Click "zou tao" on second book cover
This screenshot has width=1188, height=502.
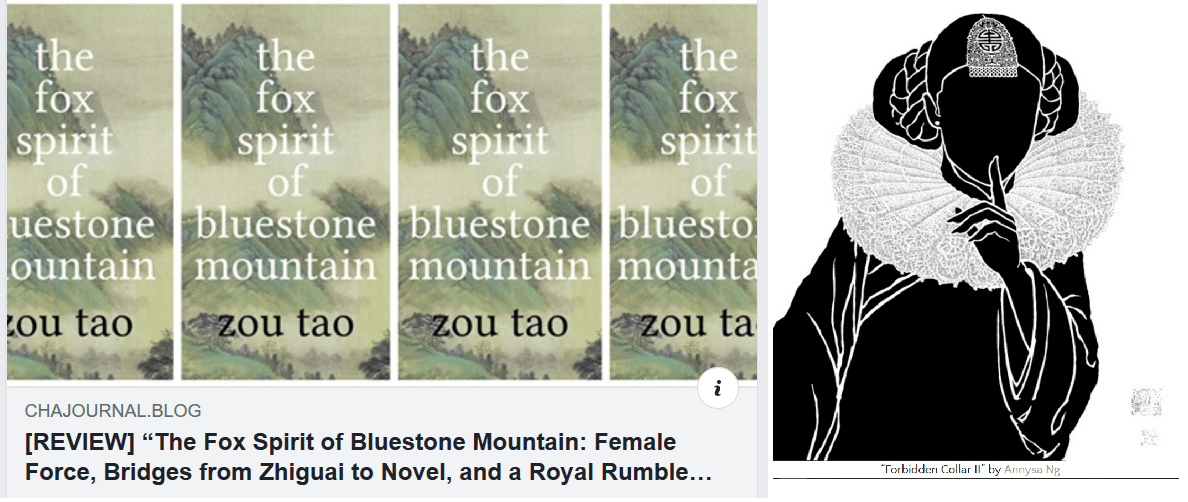[286, 323]
